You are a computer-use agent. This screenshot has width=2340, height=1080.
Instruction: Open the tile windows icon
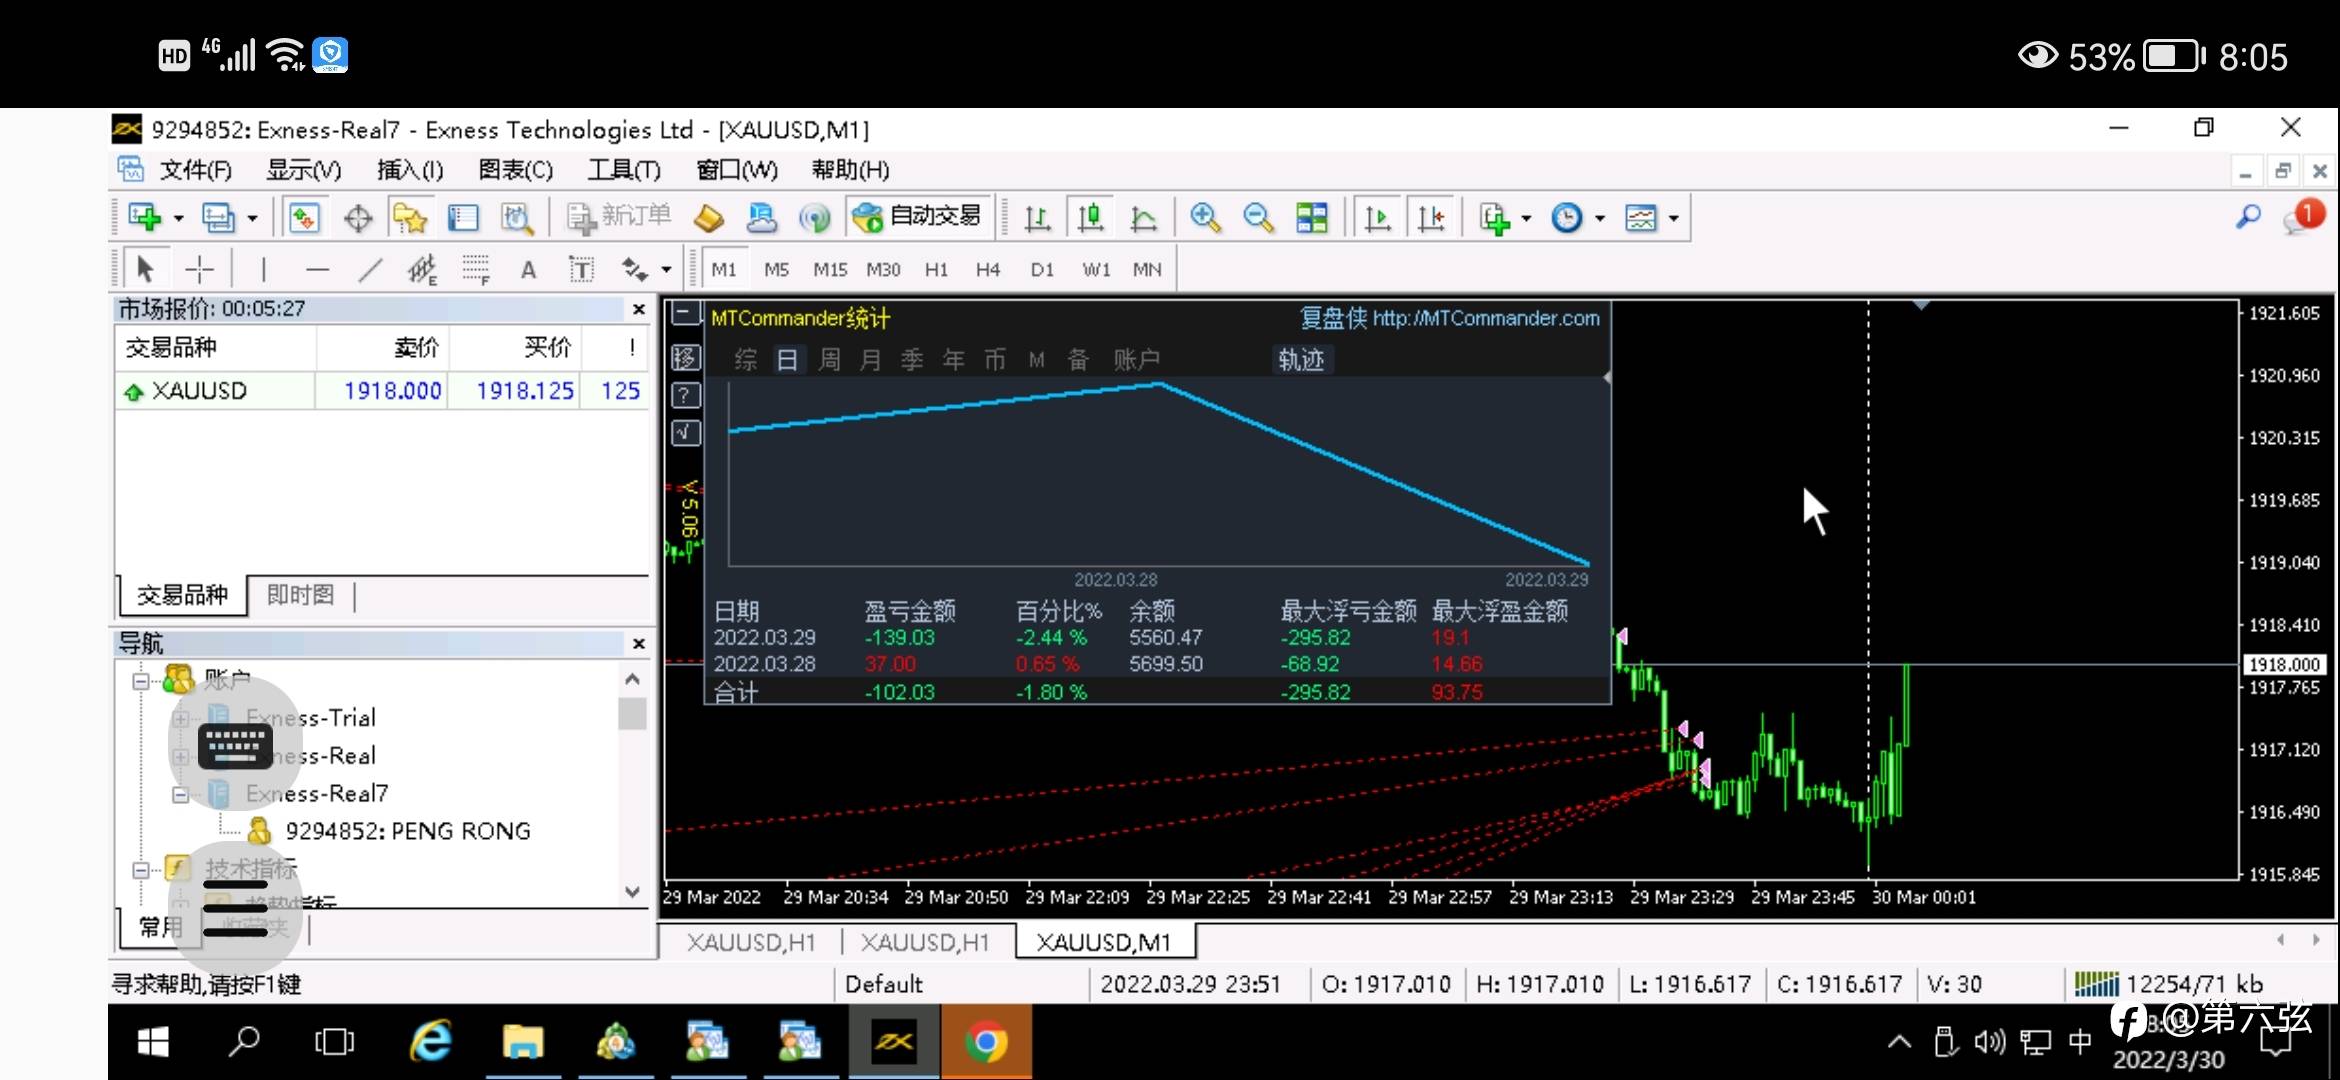[x=1311, y=218]
